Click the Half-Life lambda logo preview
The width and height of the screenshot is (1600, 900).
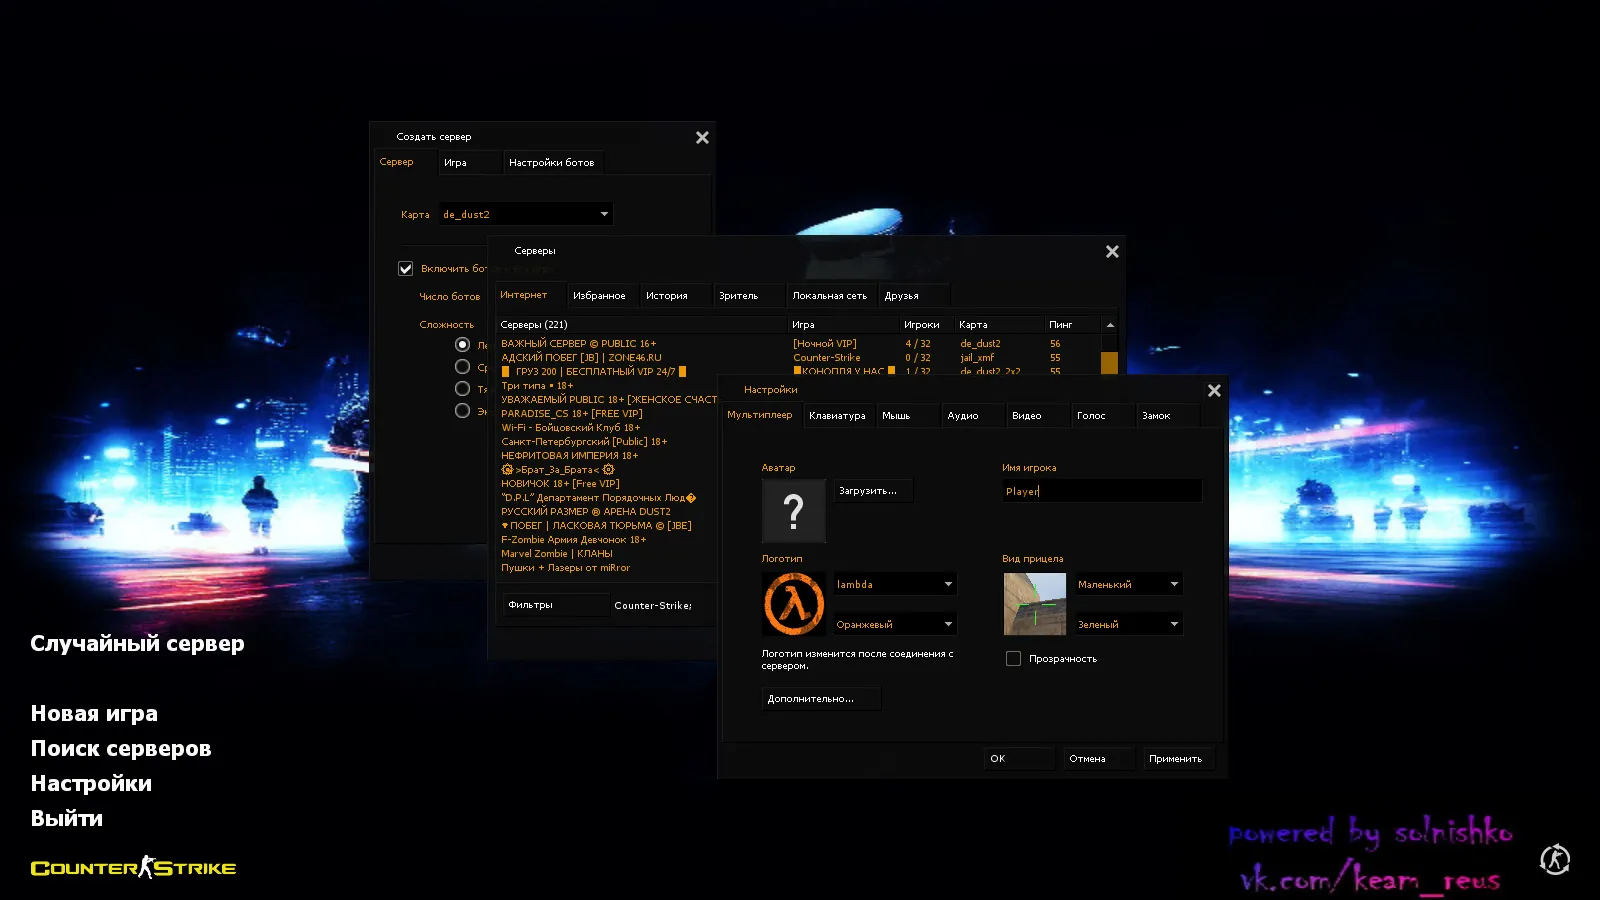point(793,604)
